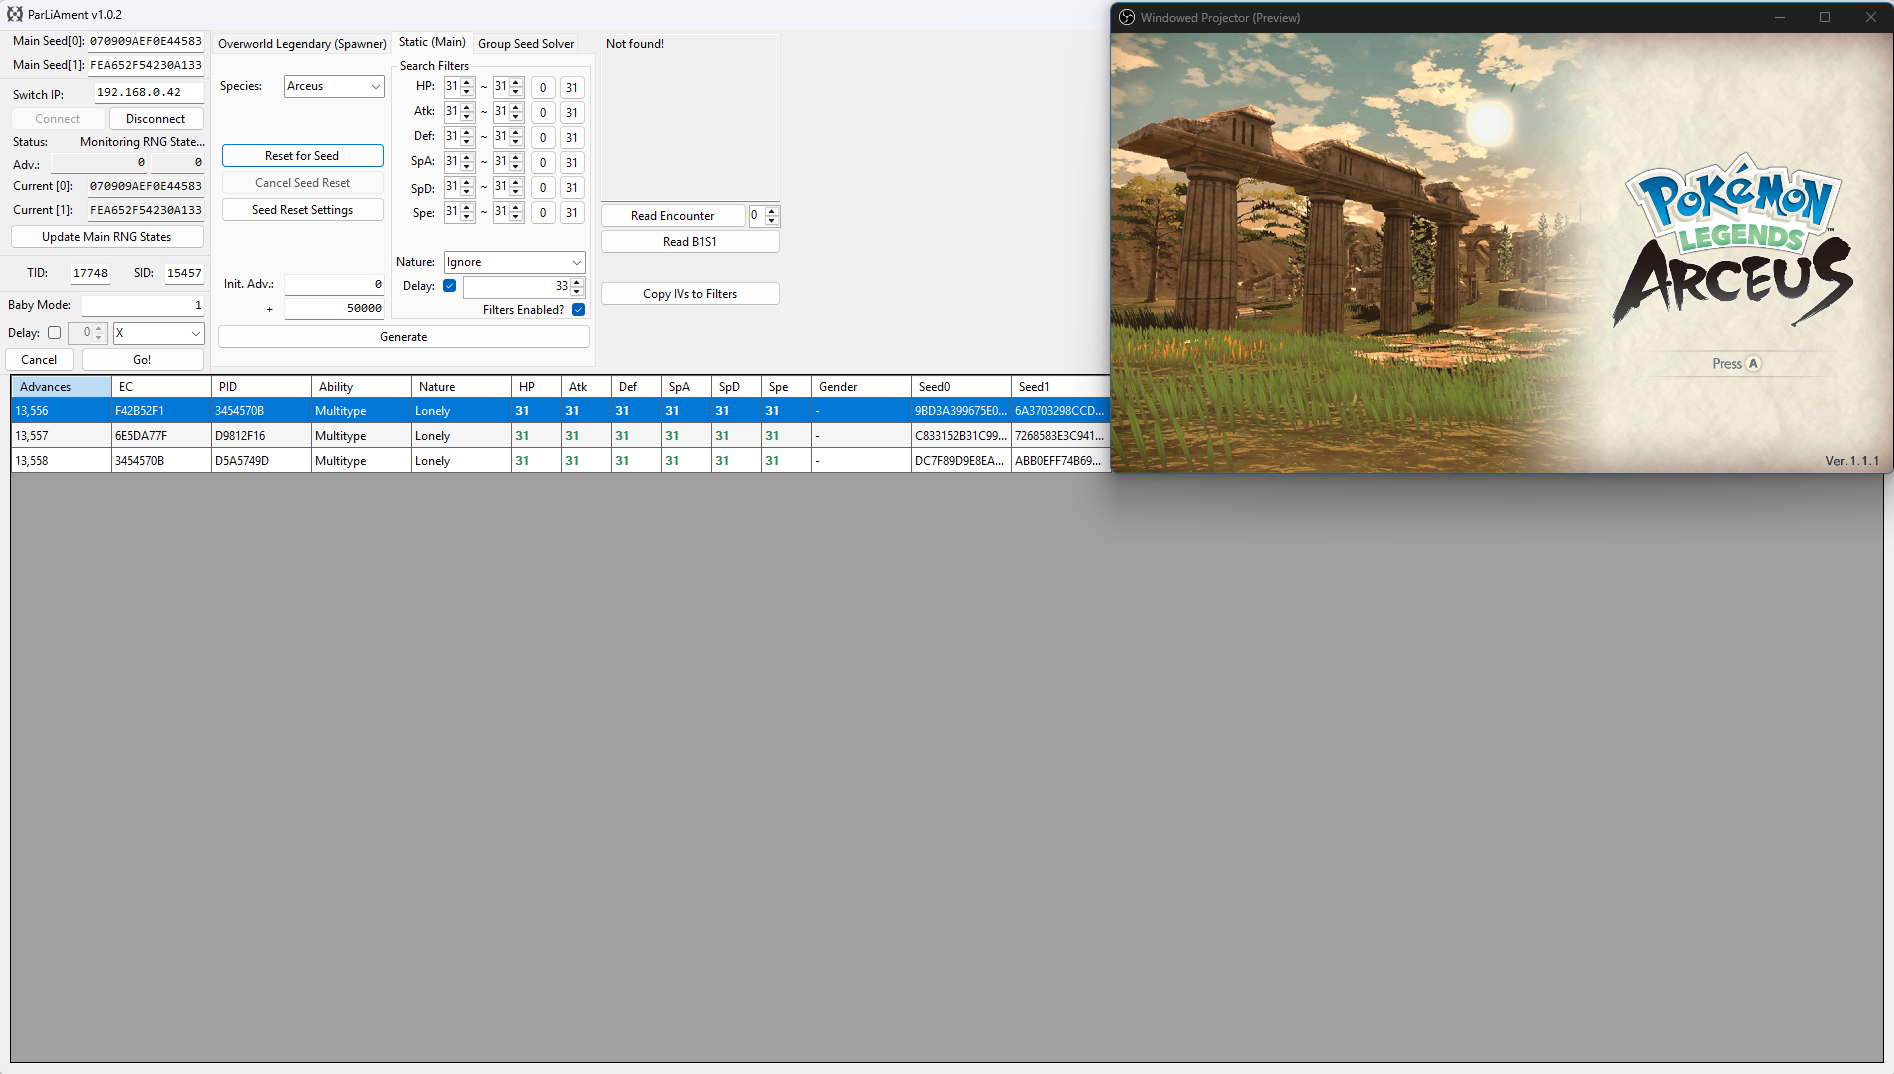Image resolution: width=1894 pixels, height=1074 pixels.
Task: Close the Windowed Projector window
Action: click(1871, 17)
